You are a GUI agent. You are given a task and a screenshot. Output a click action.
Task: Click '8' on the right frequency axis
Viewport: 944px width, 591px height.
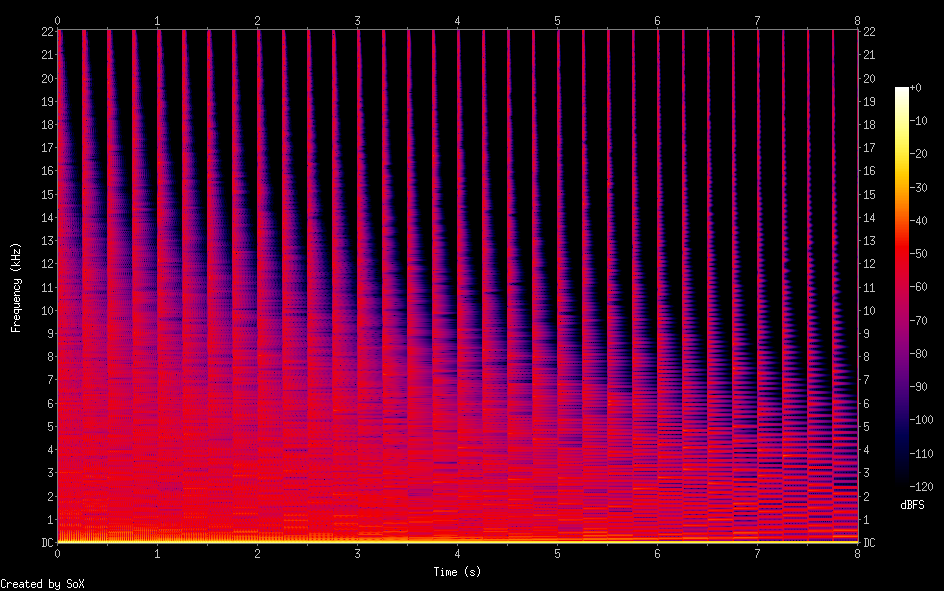tap(866, 357)
